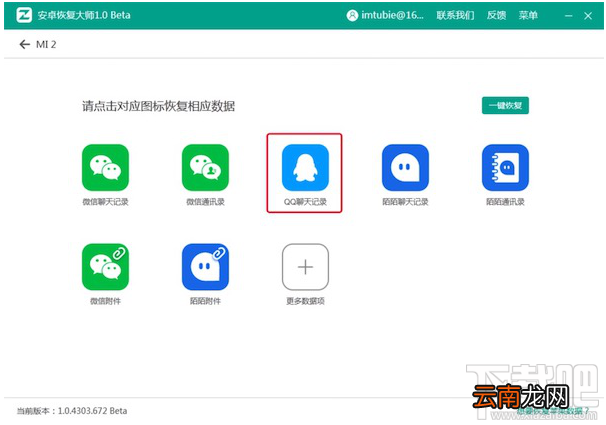Viewport: 606px width, 425px height.
Task: Click the imtubie@16... account name
Action: coord(392,15)
